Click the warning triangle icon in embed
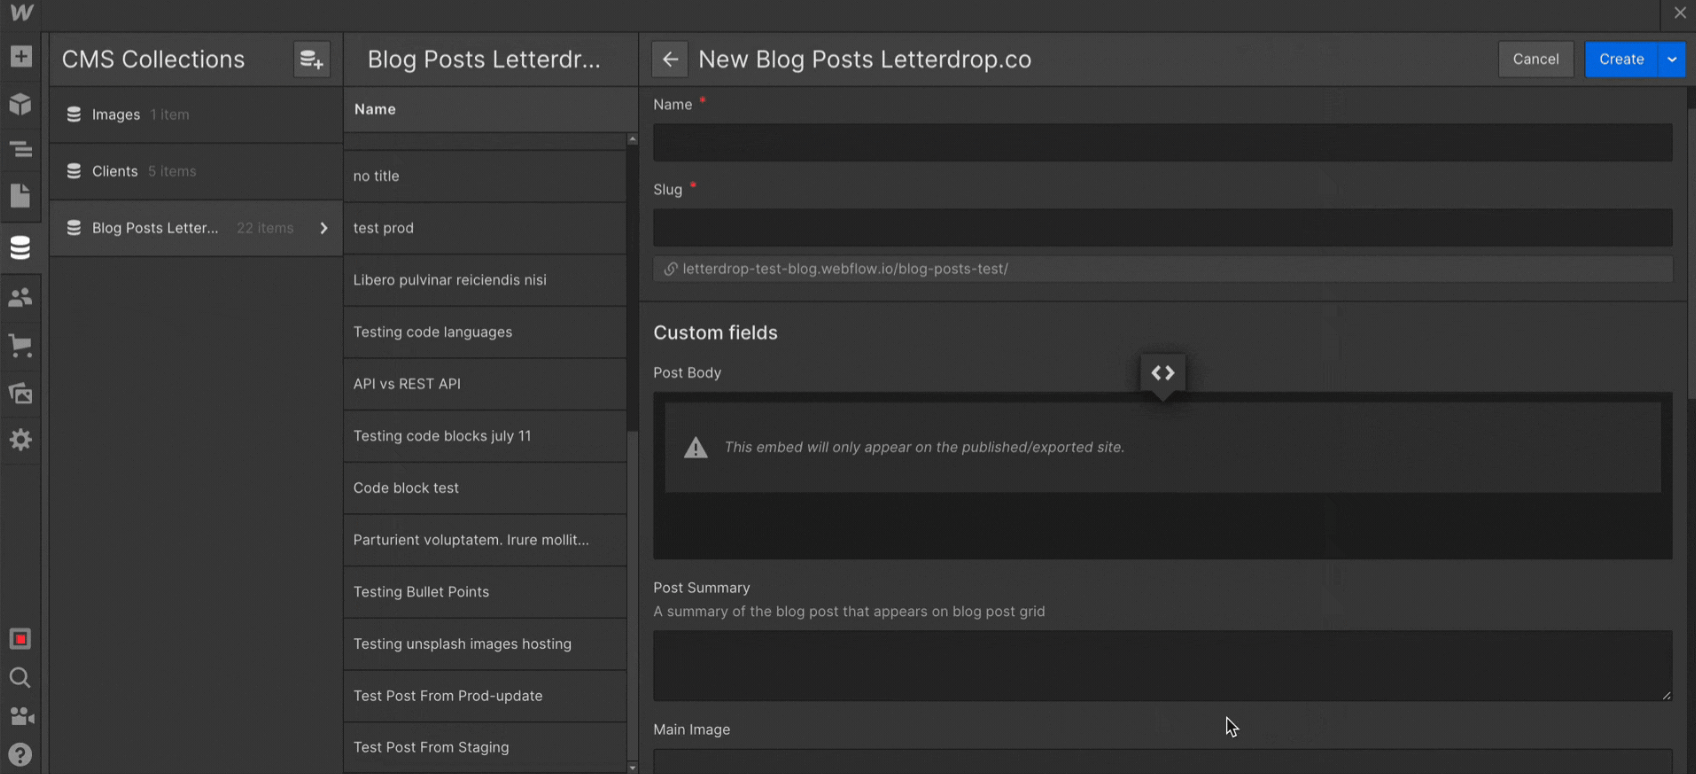 (x=696, y=448)
